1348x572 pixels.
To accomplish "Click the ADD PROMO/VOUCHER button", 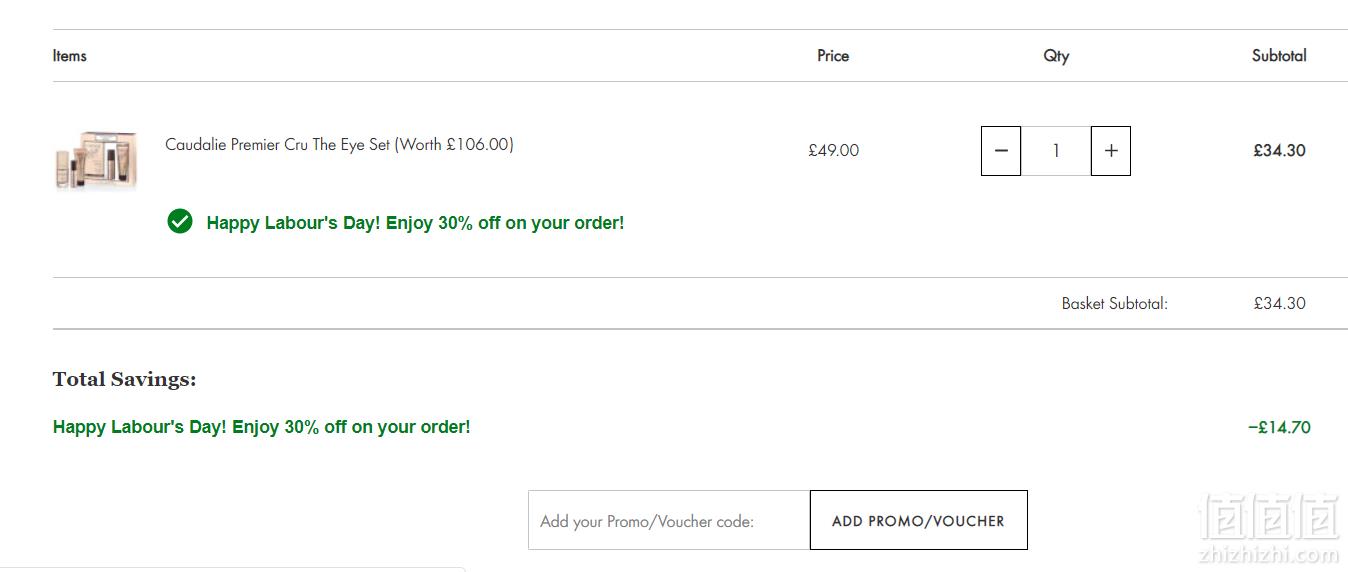I will 918,520.
